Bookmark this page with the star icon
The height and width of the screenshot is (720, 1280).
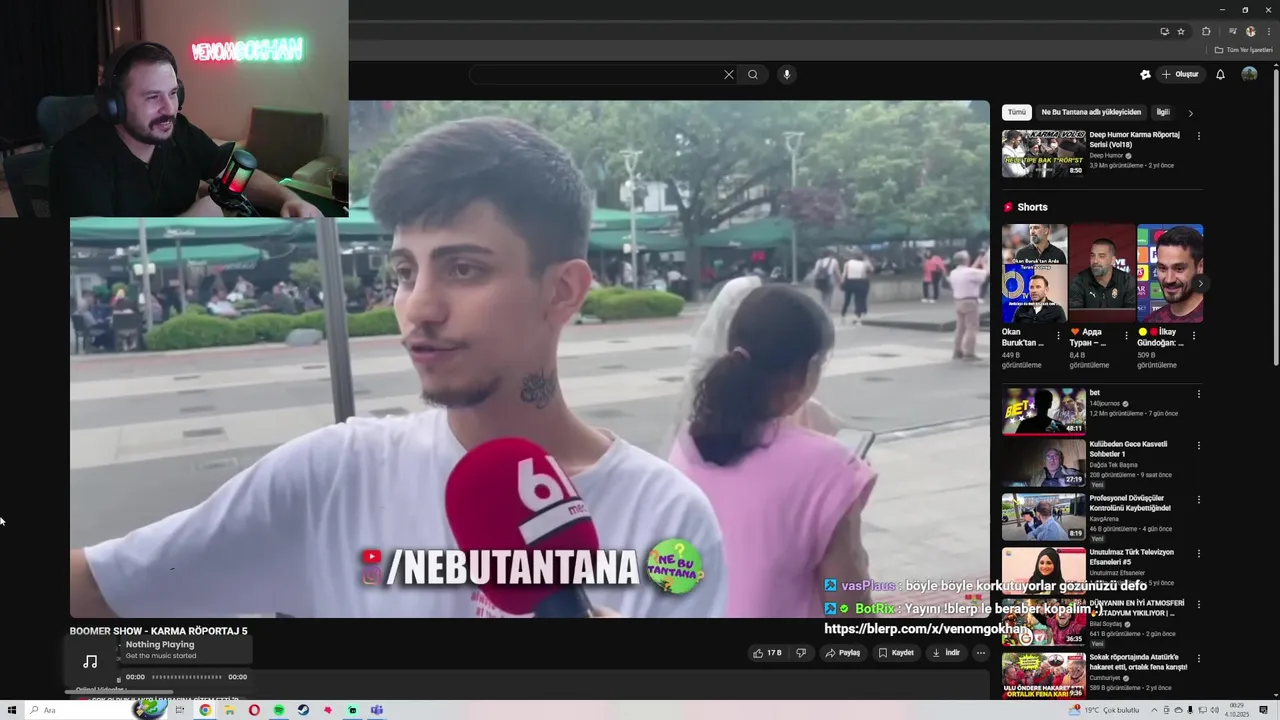click(x=1180, y=31)
